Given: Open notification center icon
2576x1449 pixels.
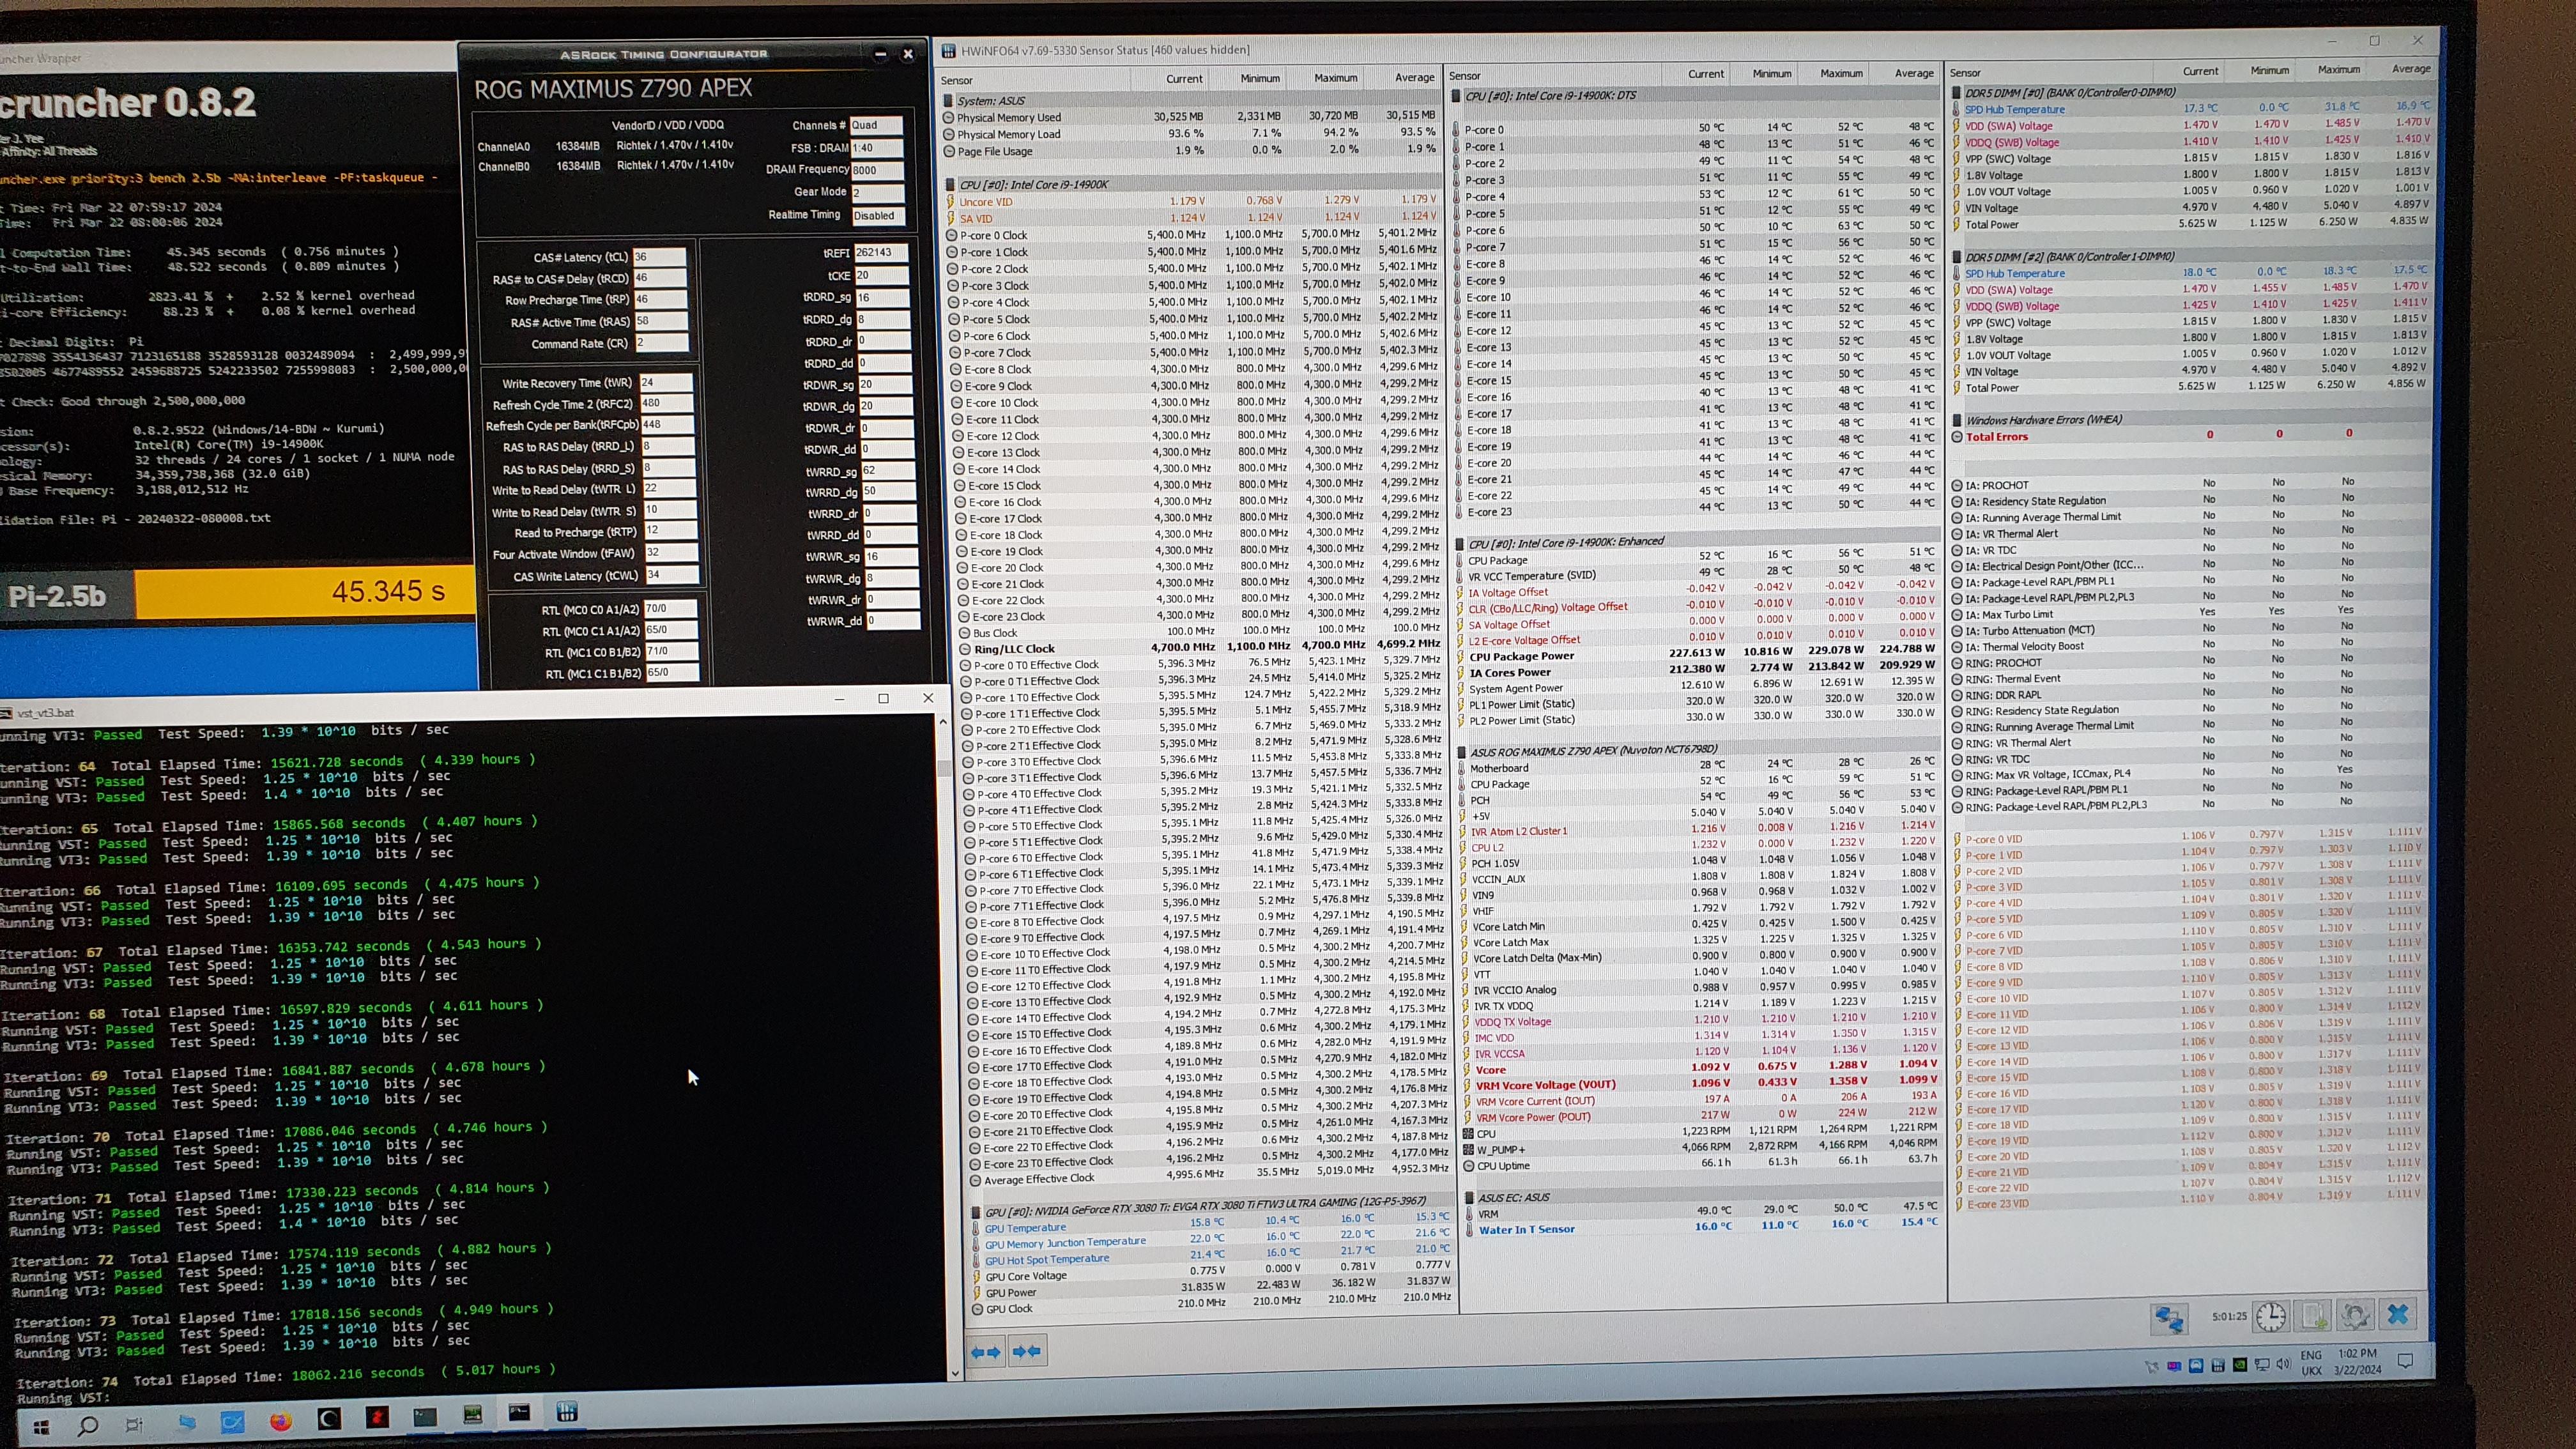Looking at the screenshot, I should pyautogui.click(x=2407, y=1360).
